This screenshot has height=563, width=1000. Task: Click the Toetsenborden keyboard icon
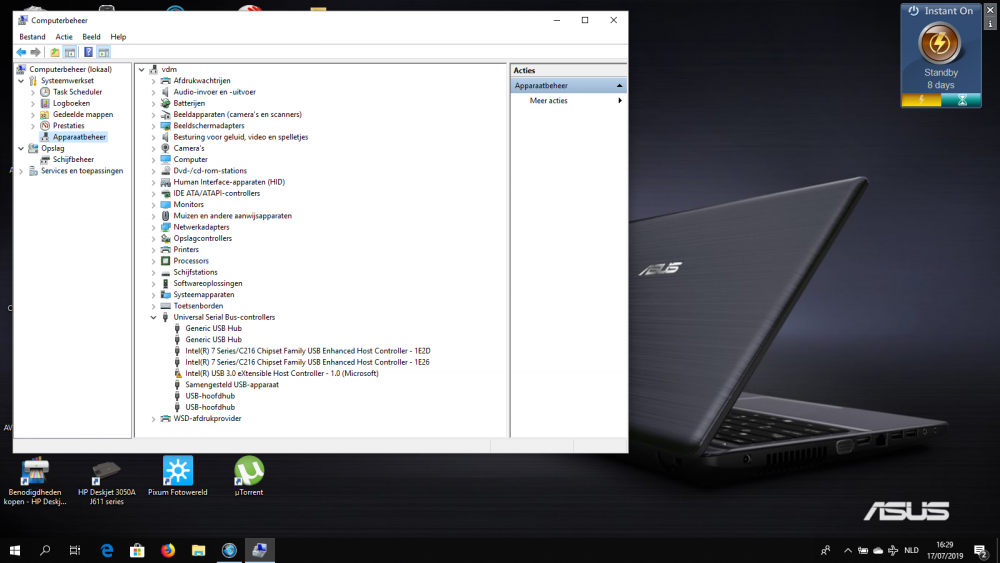click(165, 306)
